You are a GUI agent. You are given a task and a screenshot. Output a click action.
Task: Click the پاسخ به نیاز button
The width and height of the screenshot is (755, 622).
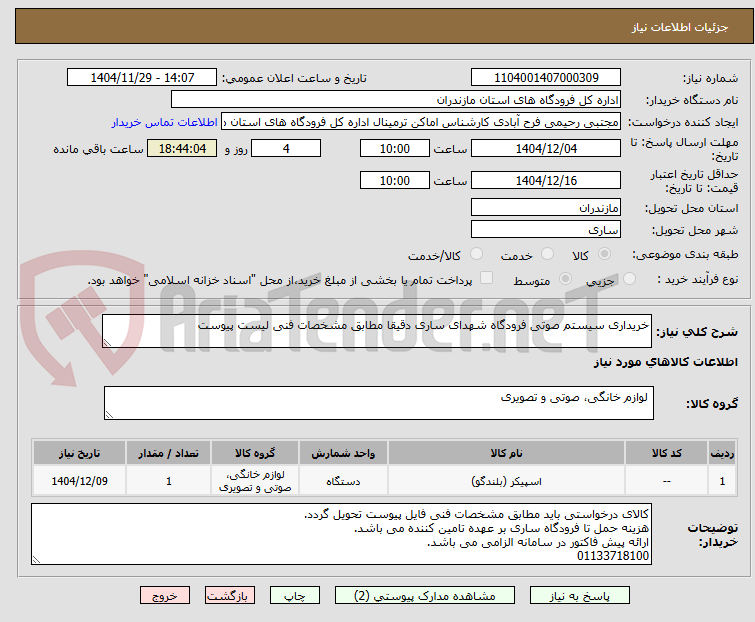[580, 596]
